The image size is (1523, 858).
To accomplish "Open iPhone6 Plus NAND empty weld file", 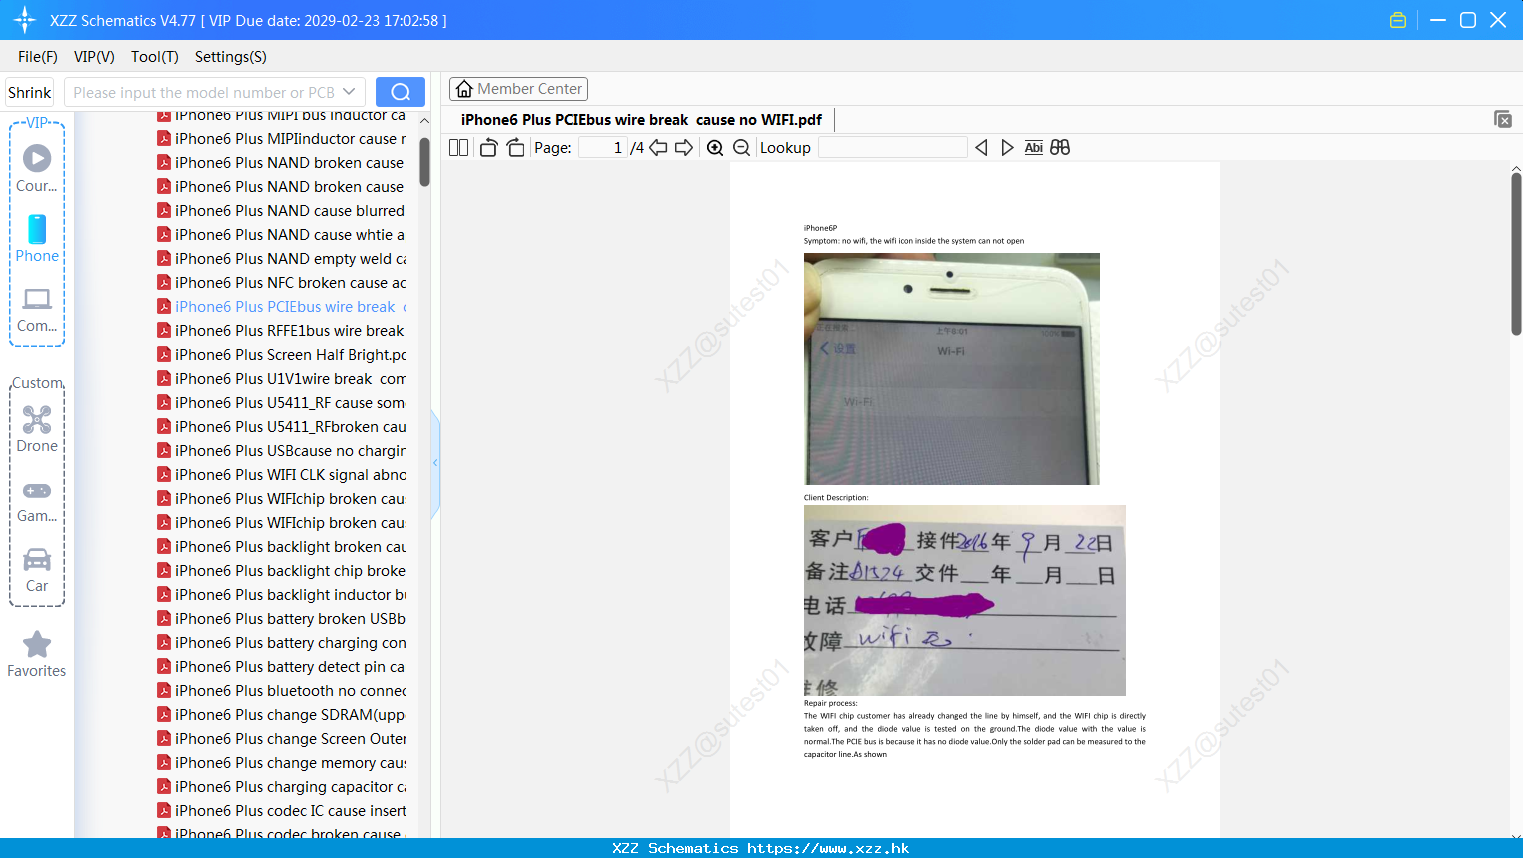I will 281,259.
